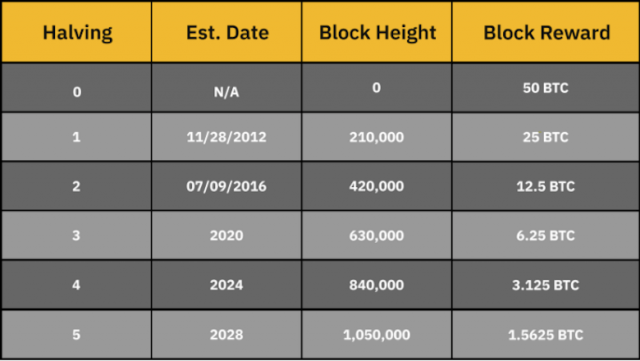
Task: Select the 12.5 BTC reward cell
Action: click(x=546, y=186)
